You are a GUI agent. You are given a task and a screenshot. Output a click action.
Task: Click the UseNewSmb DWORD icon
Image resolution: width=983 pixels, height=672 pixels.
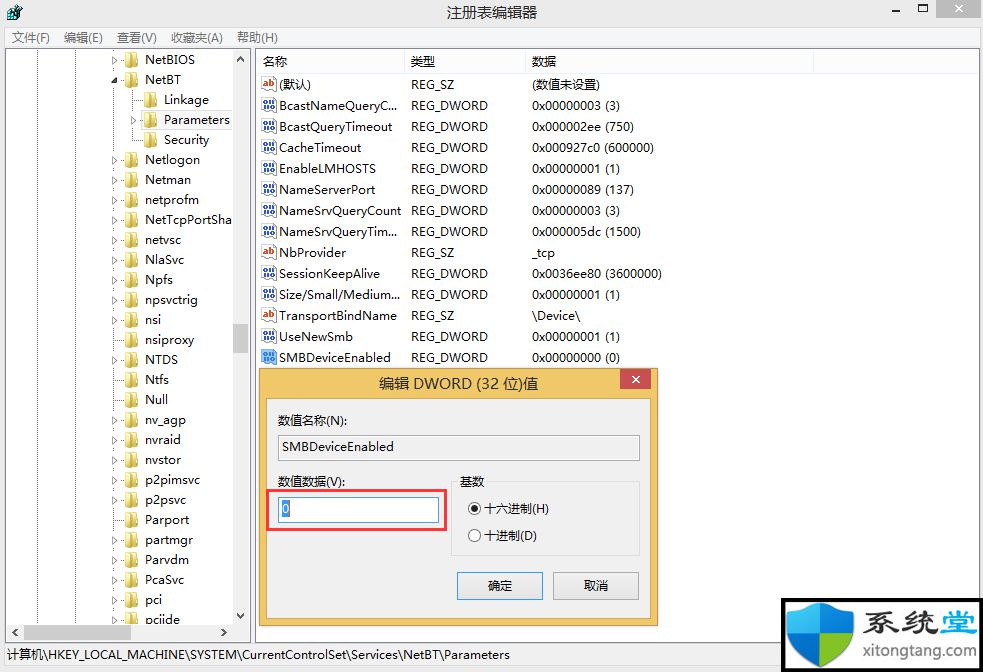click(269, 336)
